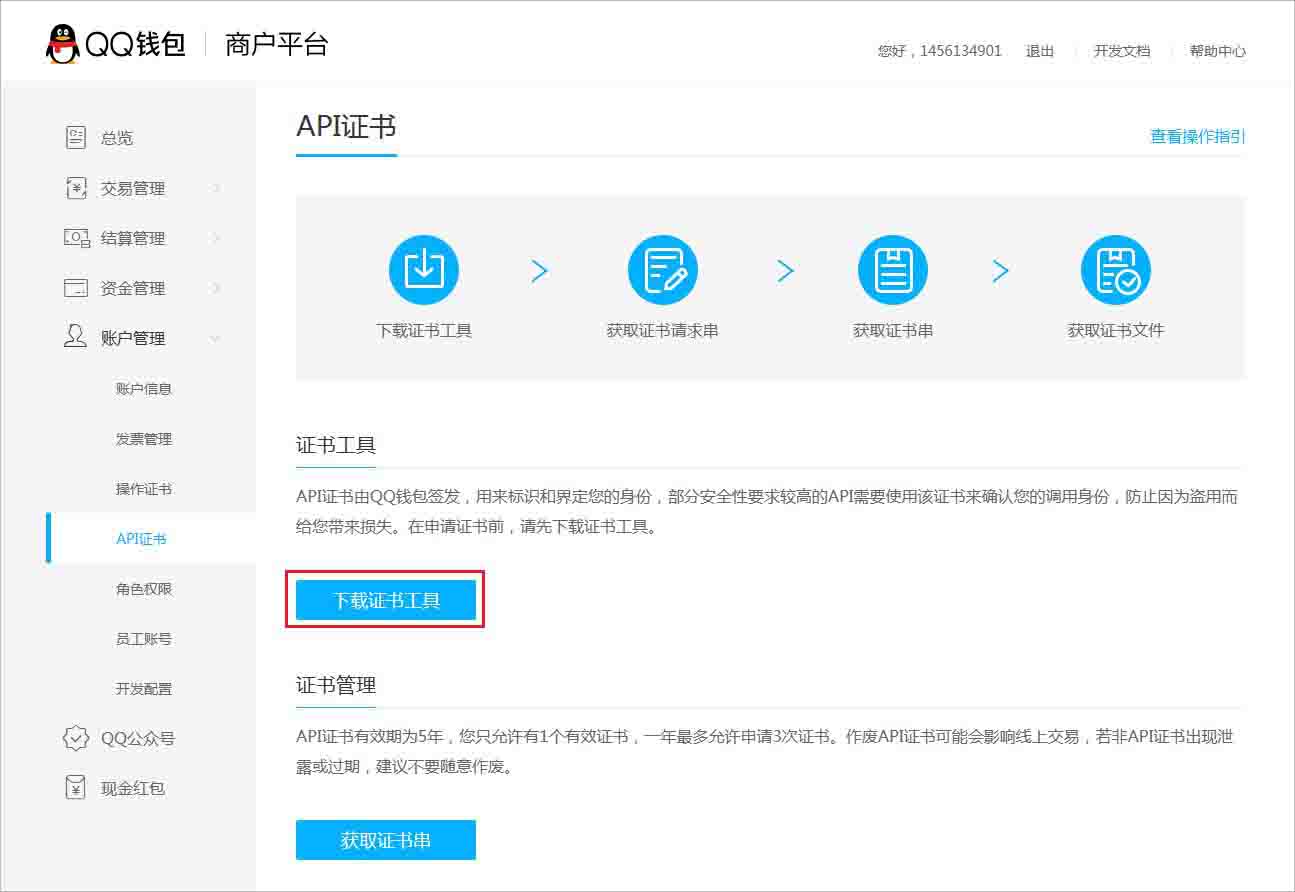
Task: Select 发票管理 submenu item
Action: (144, 438)
